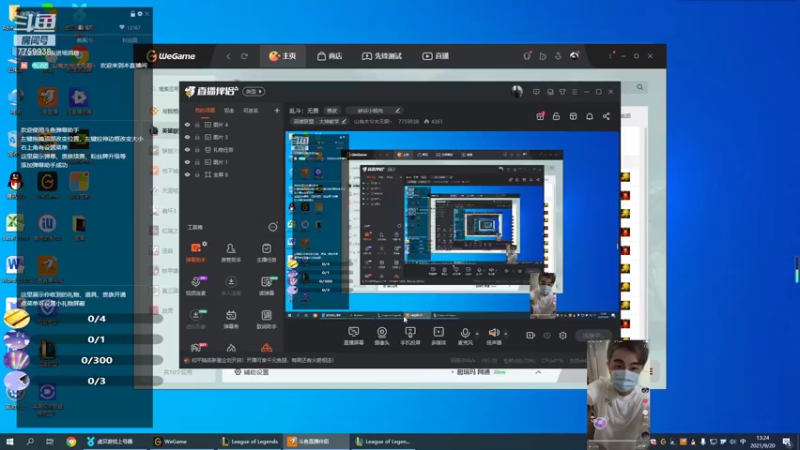The width and height of the screenshot is (800, 450).
Task: Open the mode pill next to 直播伴侣 logo
Action: click(254, 91)
